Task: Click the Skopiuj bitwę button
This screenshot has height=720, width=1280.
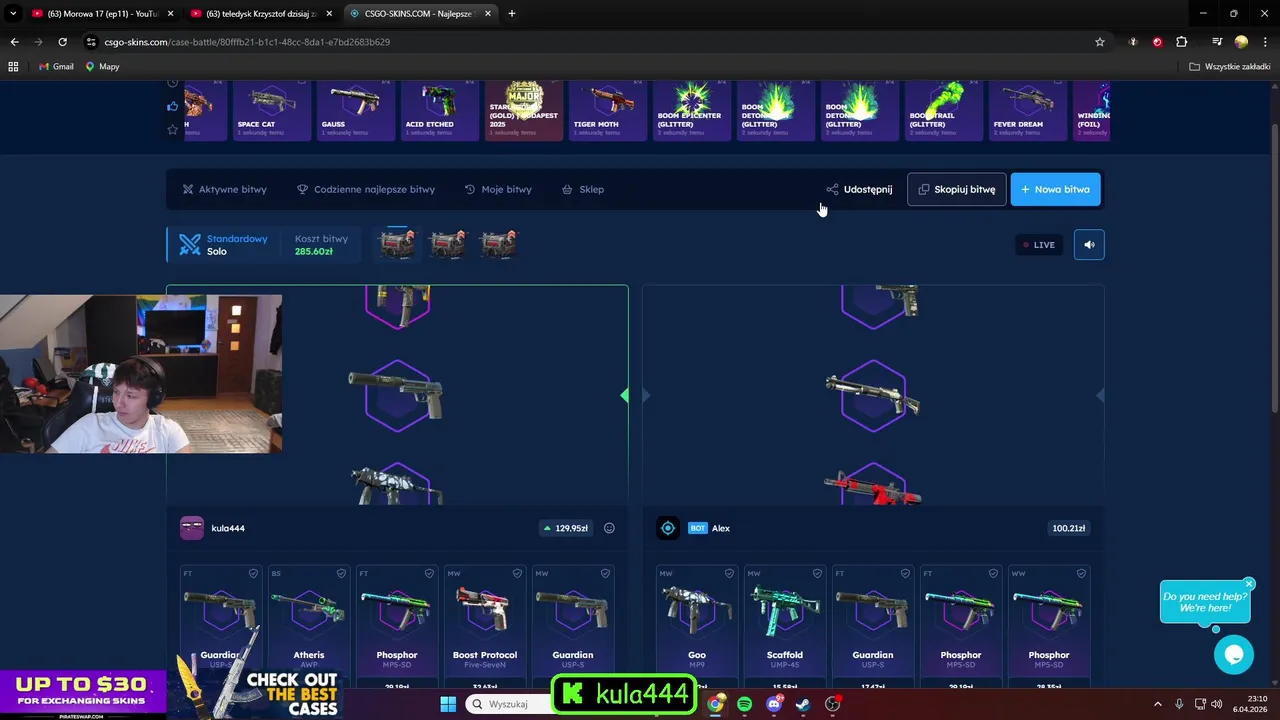Action: (x=957, y=189)
